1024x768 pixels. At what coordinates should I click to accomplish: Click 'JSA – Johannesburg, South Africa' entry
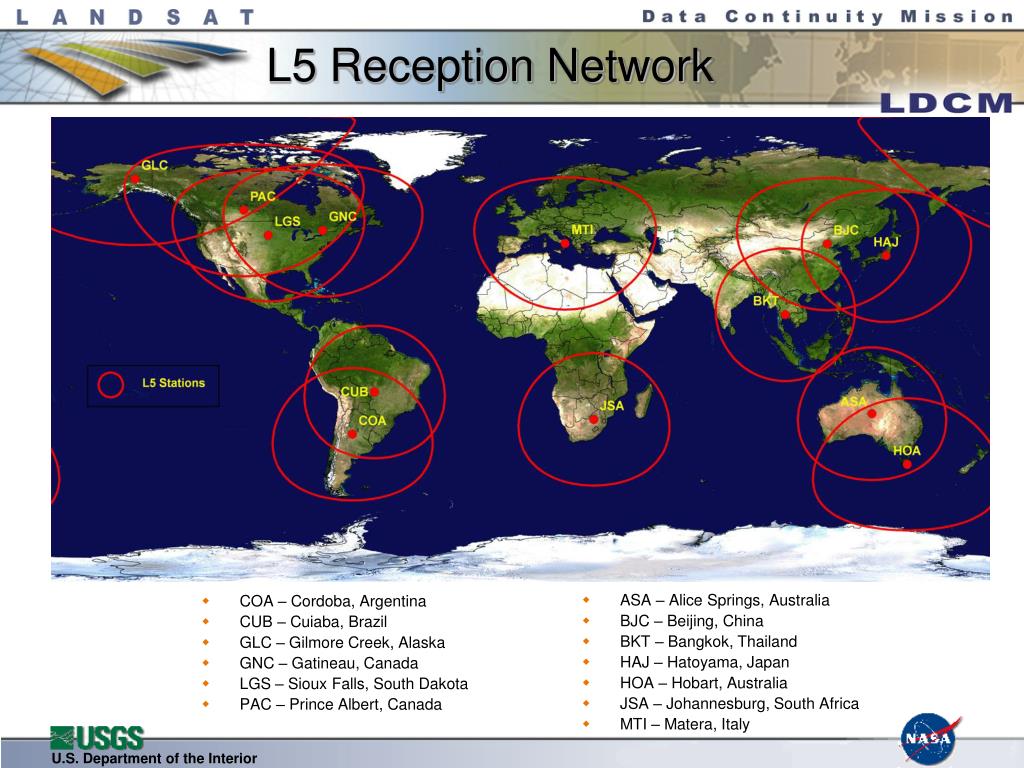(x=739, y=703)
